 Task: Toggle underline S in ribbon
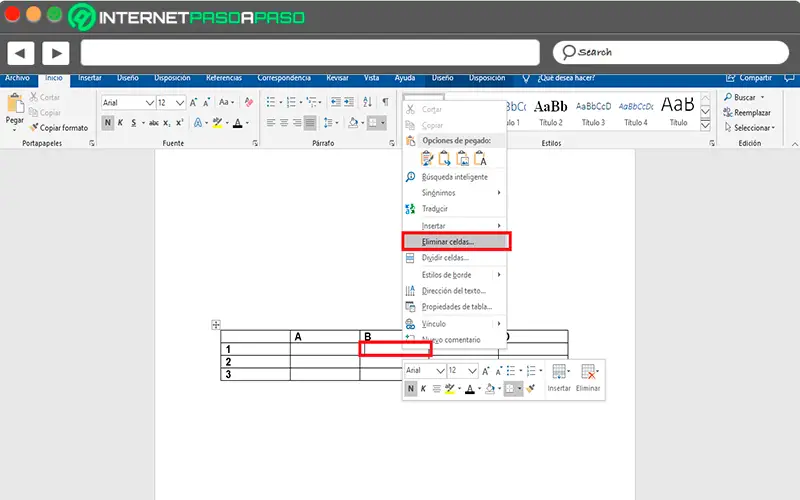(x=134, y=123)
